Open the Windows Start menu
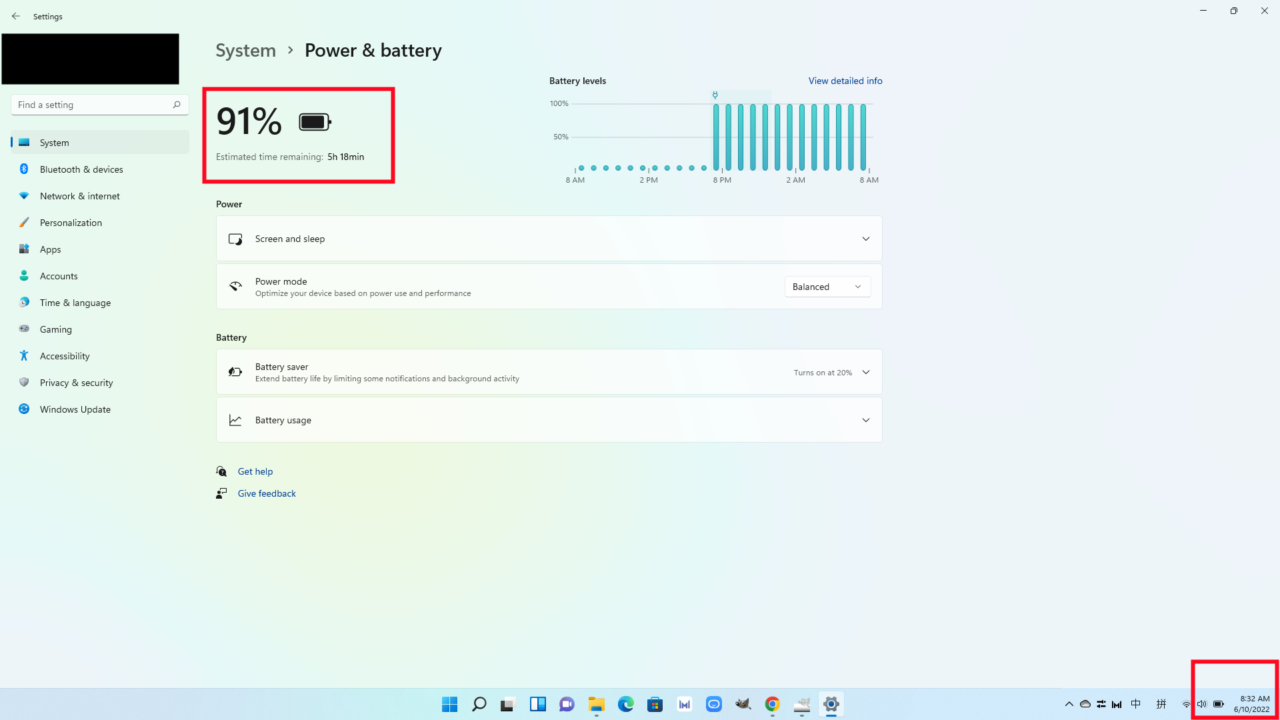This screenshot has width=1280, height=720. click(x=450, y=704)
